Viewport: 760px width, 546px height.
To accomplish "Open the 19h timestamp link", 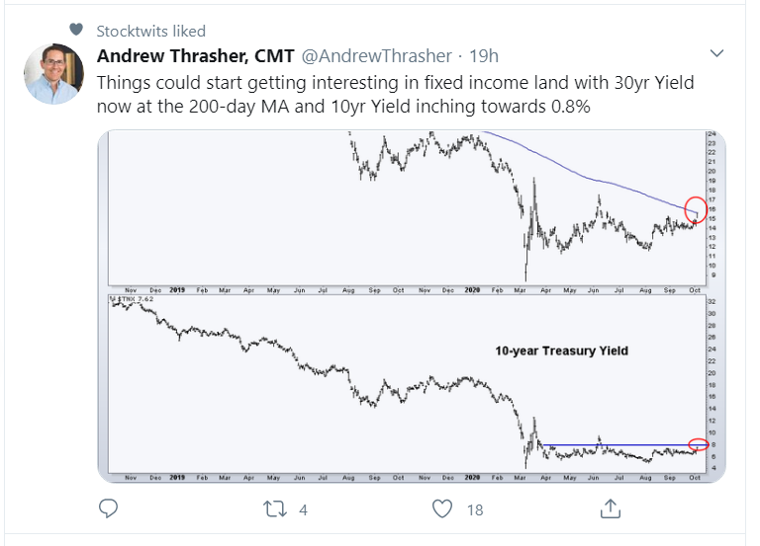I will [x=483, y=55].
